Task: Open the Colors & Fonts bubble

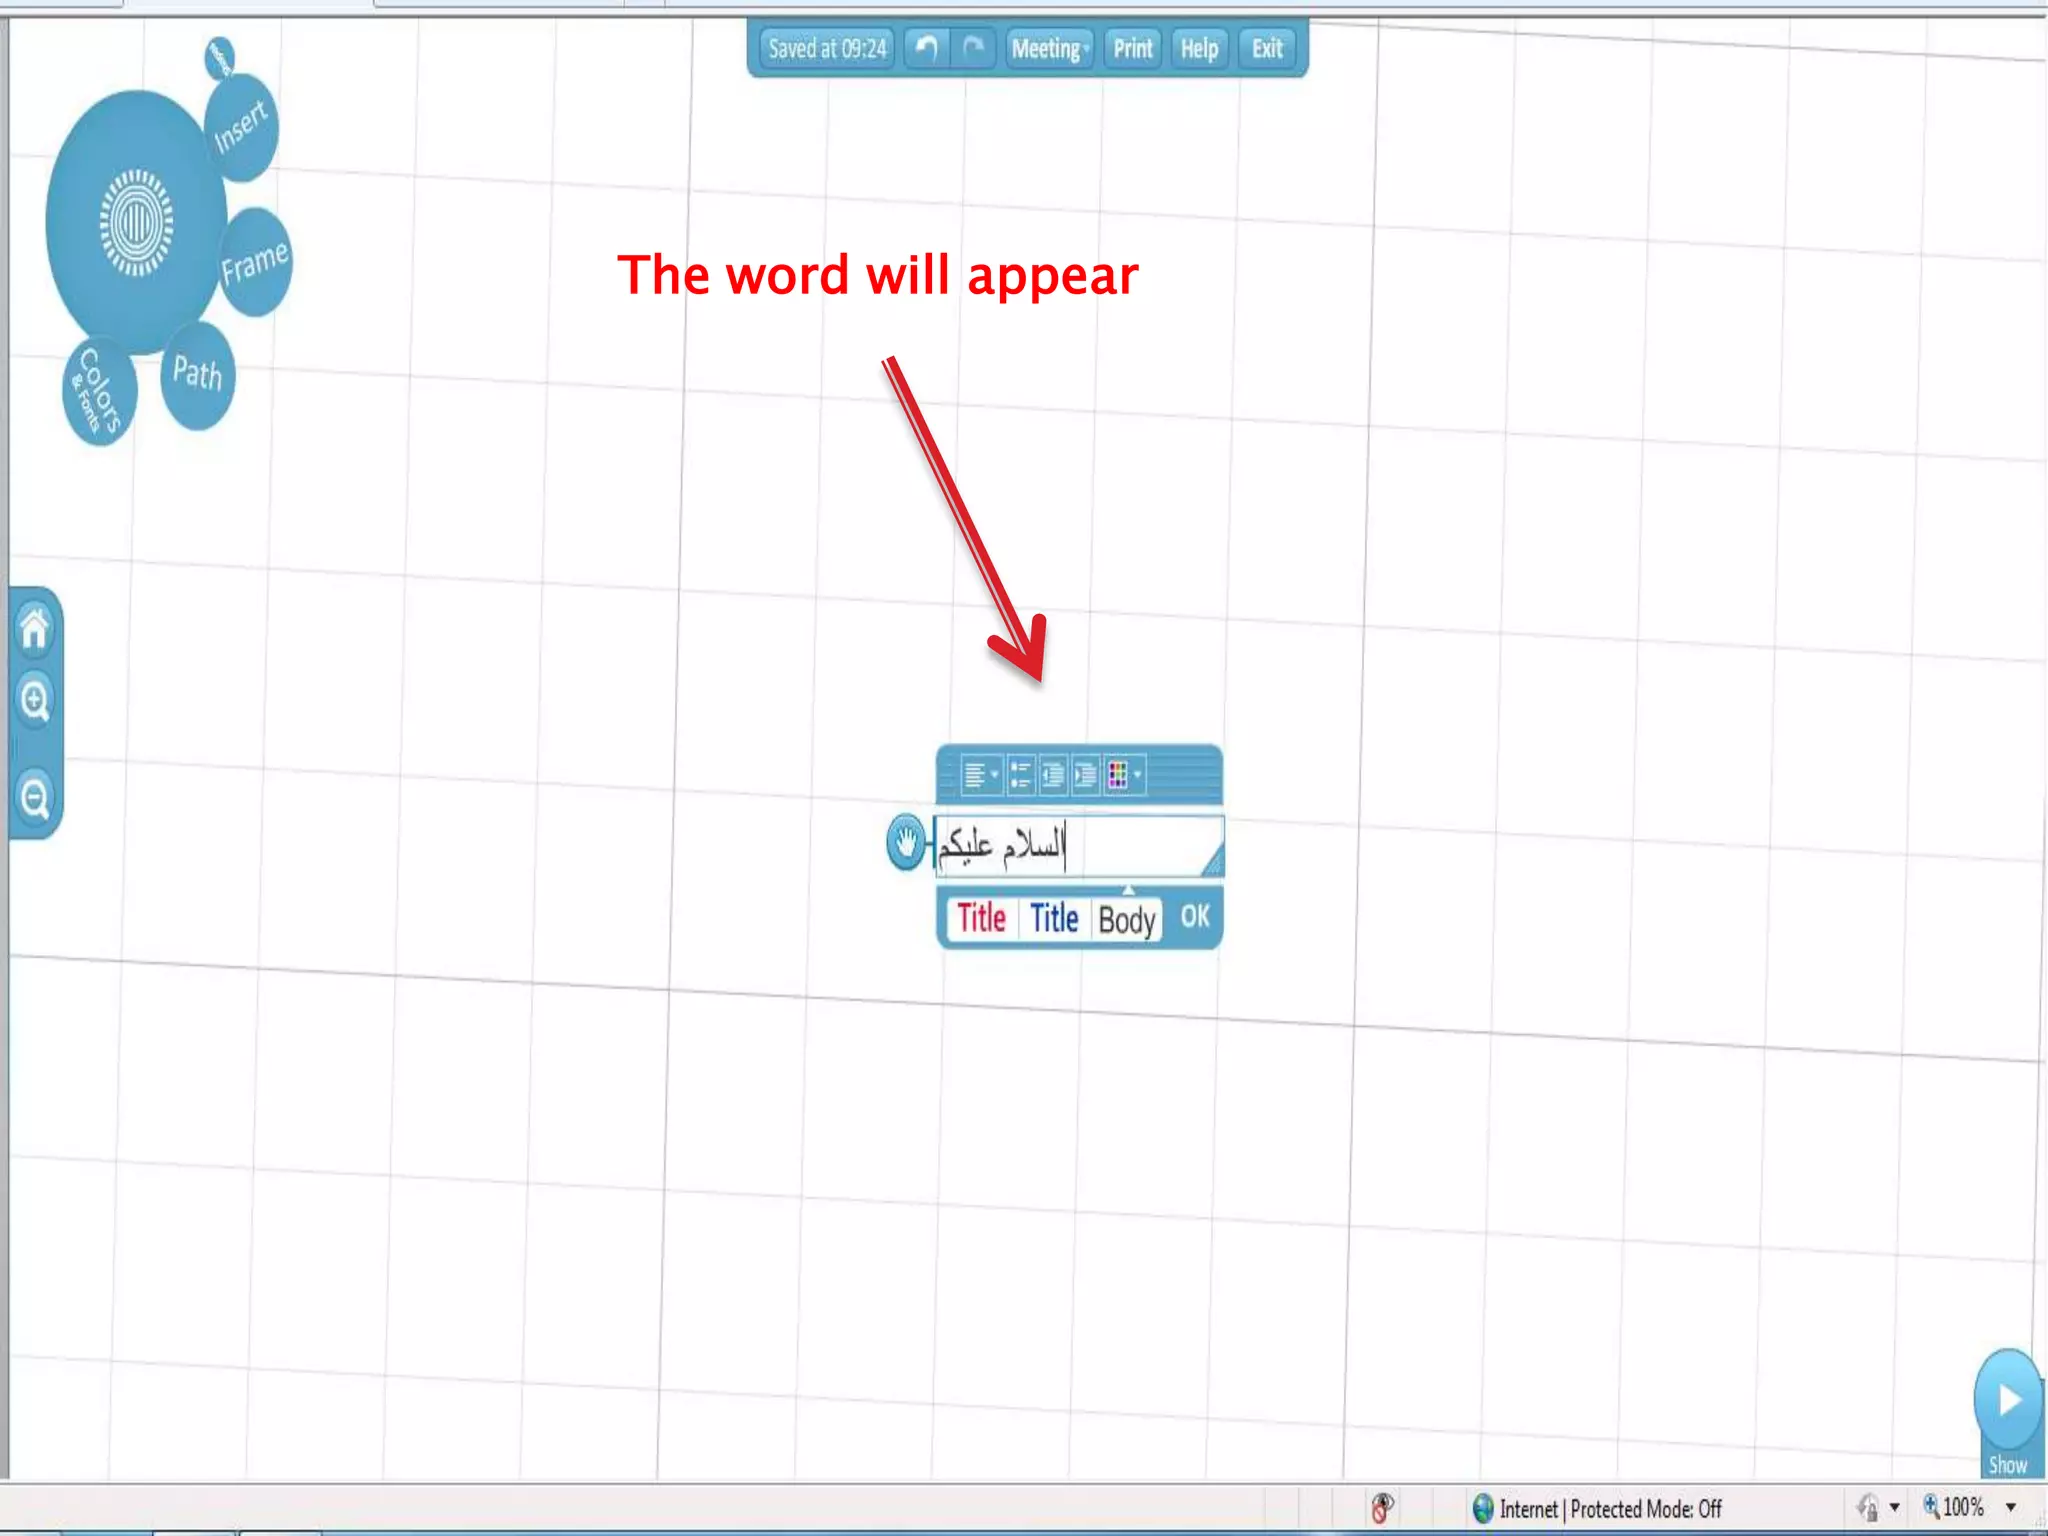Action: [x=98, y=392]
